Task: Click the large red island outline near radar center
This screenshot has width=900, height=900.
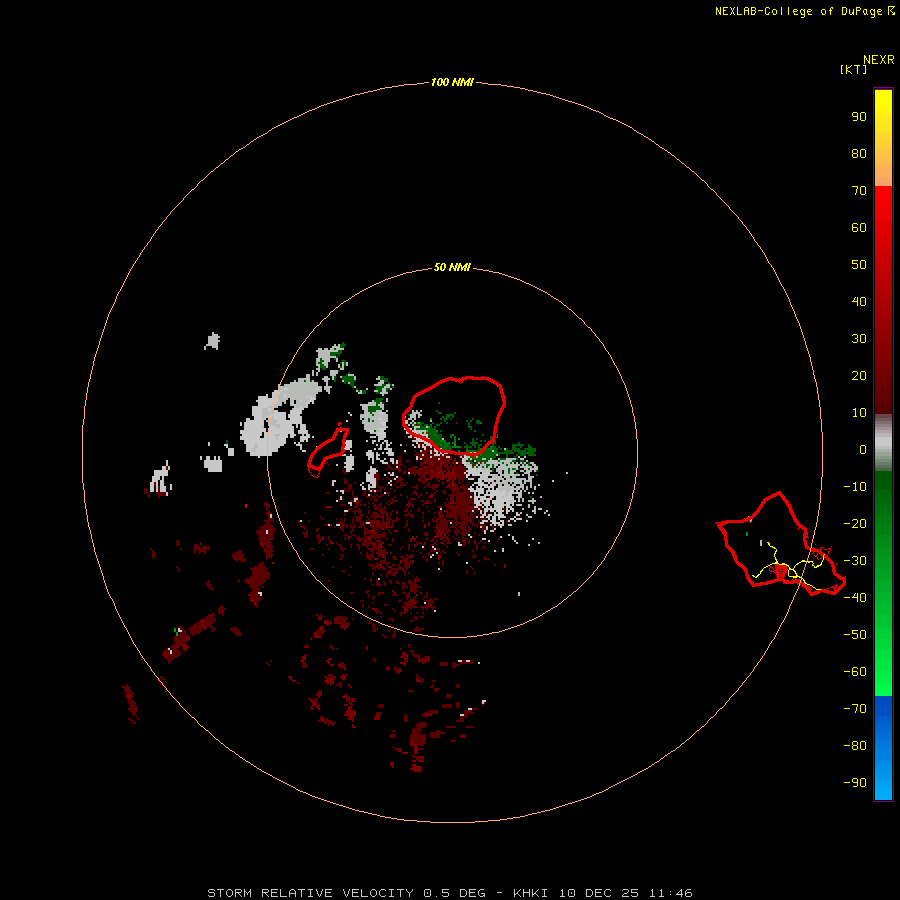Action: point(454,416)
